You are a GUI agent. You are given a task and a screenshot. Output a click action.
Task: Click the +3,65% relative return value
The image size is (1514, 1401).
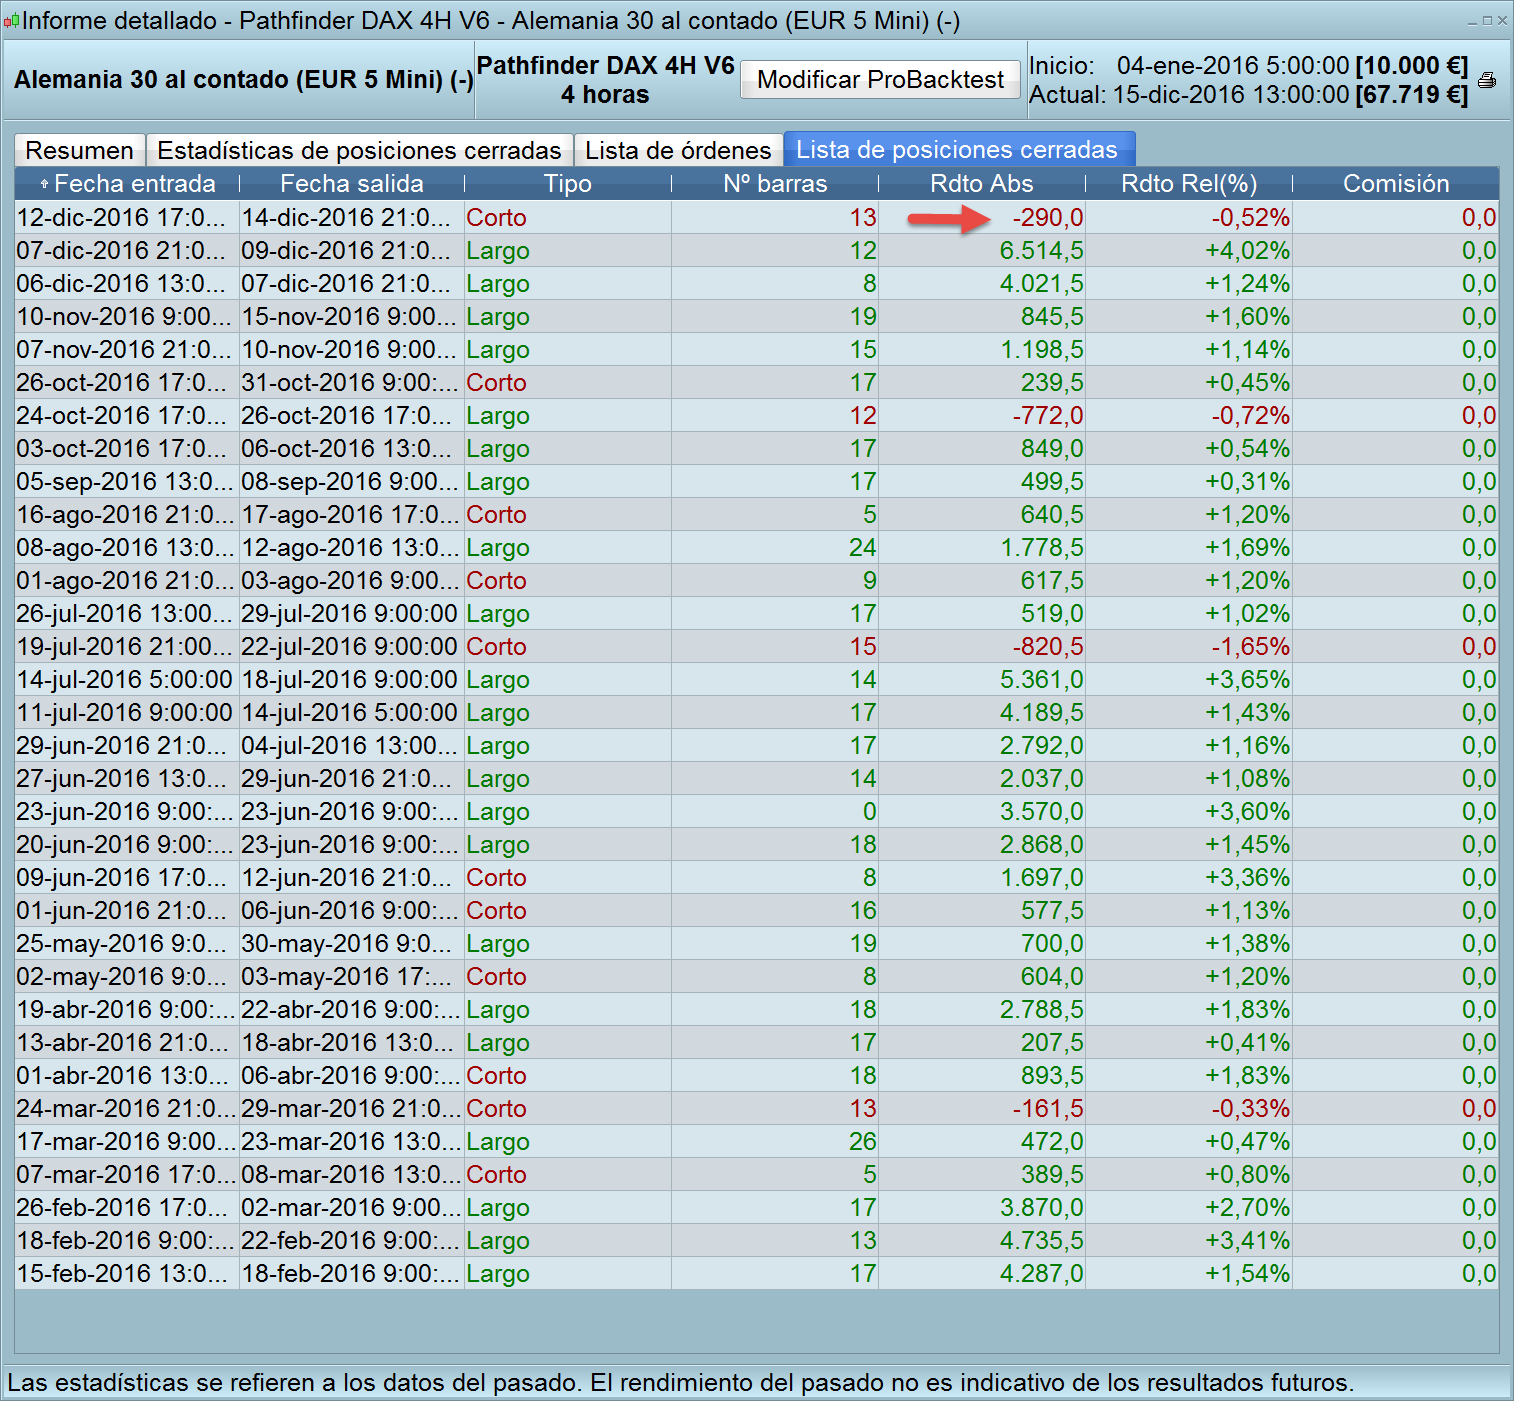tap(1248, 680)
